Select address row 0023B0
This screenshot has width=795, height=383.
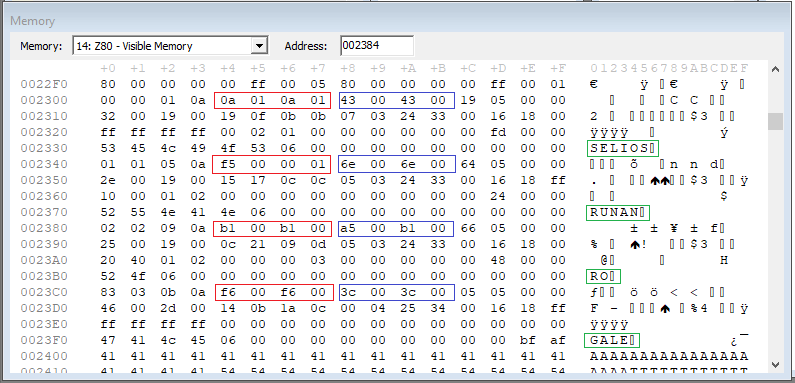point(44,276)
